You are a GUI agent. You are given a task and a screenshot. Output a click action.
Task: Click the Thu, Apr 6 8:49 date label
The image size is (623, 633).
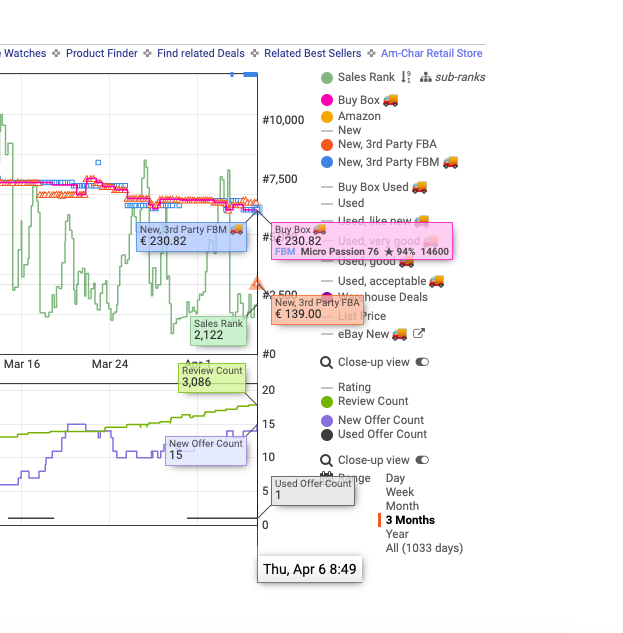(310, 569)
